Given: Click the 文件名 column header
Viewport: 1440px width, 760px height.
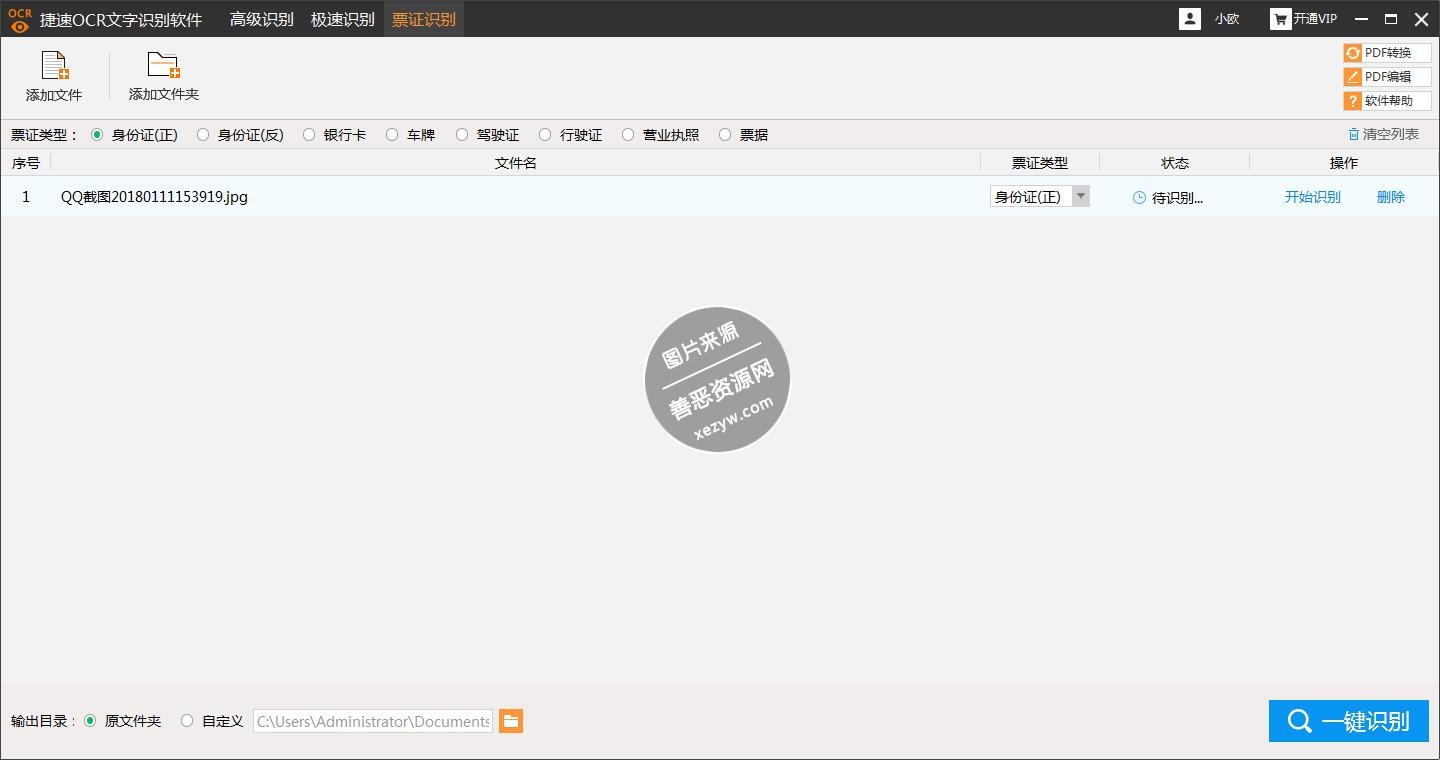Looking at the screenshot, I should [x=516, y=163].
